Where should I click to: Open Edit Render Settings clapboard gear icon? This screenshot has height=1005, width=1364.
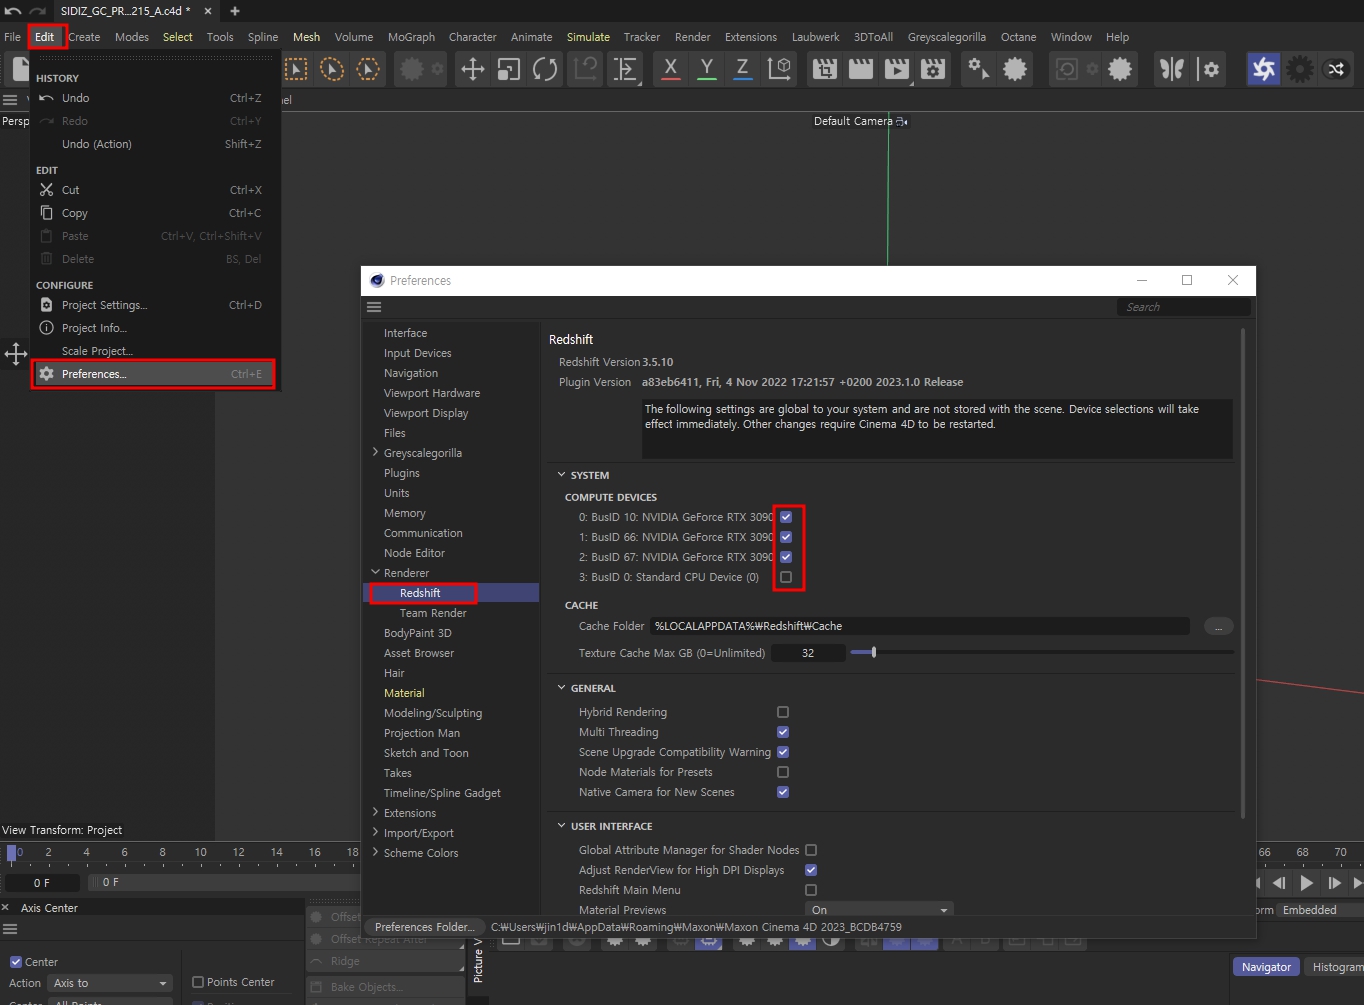pyautogui.click(x=933, y=69)
